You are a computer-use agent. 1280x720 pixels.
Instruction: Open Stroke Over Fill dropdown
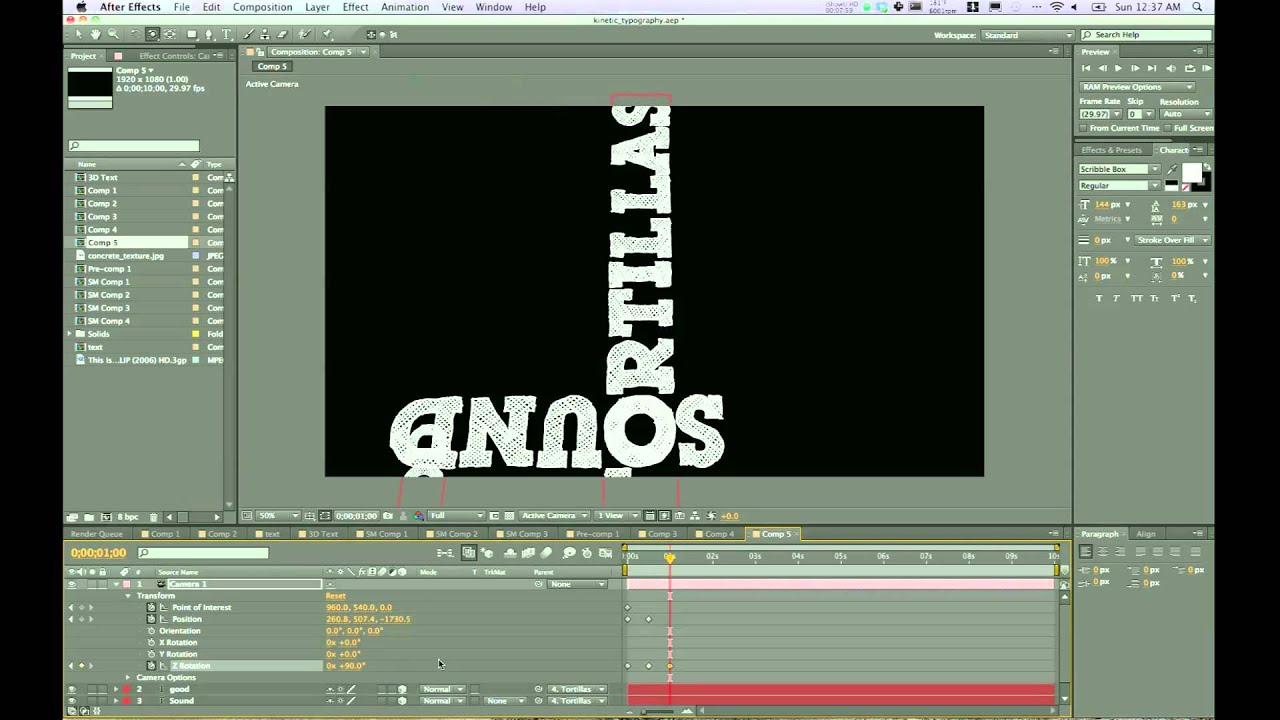coord(1174,240)
